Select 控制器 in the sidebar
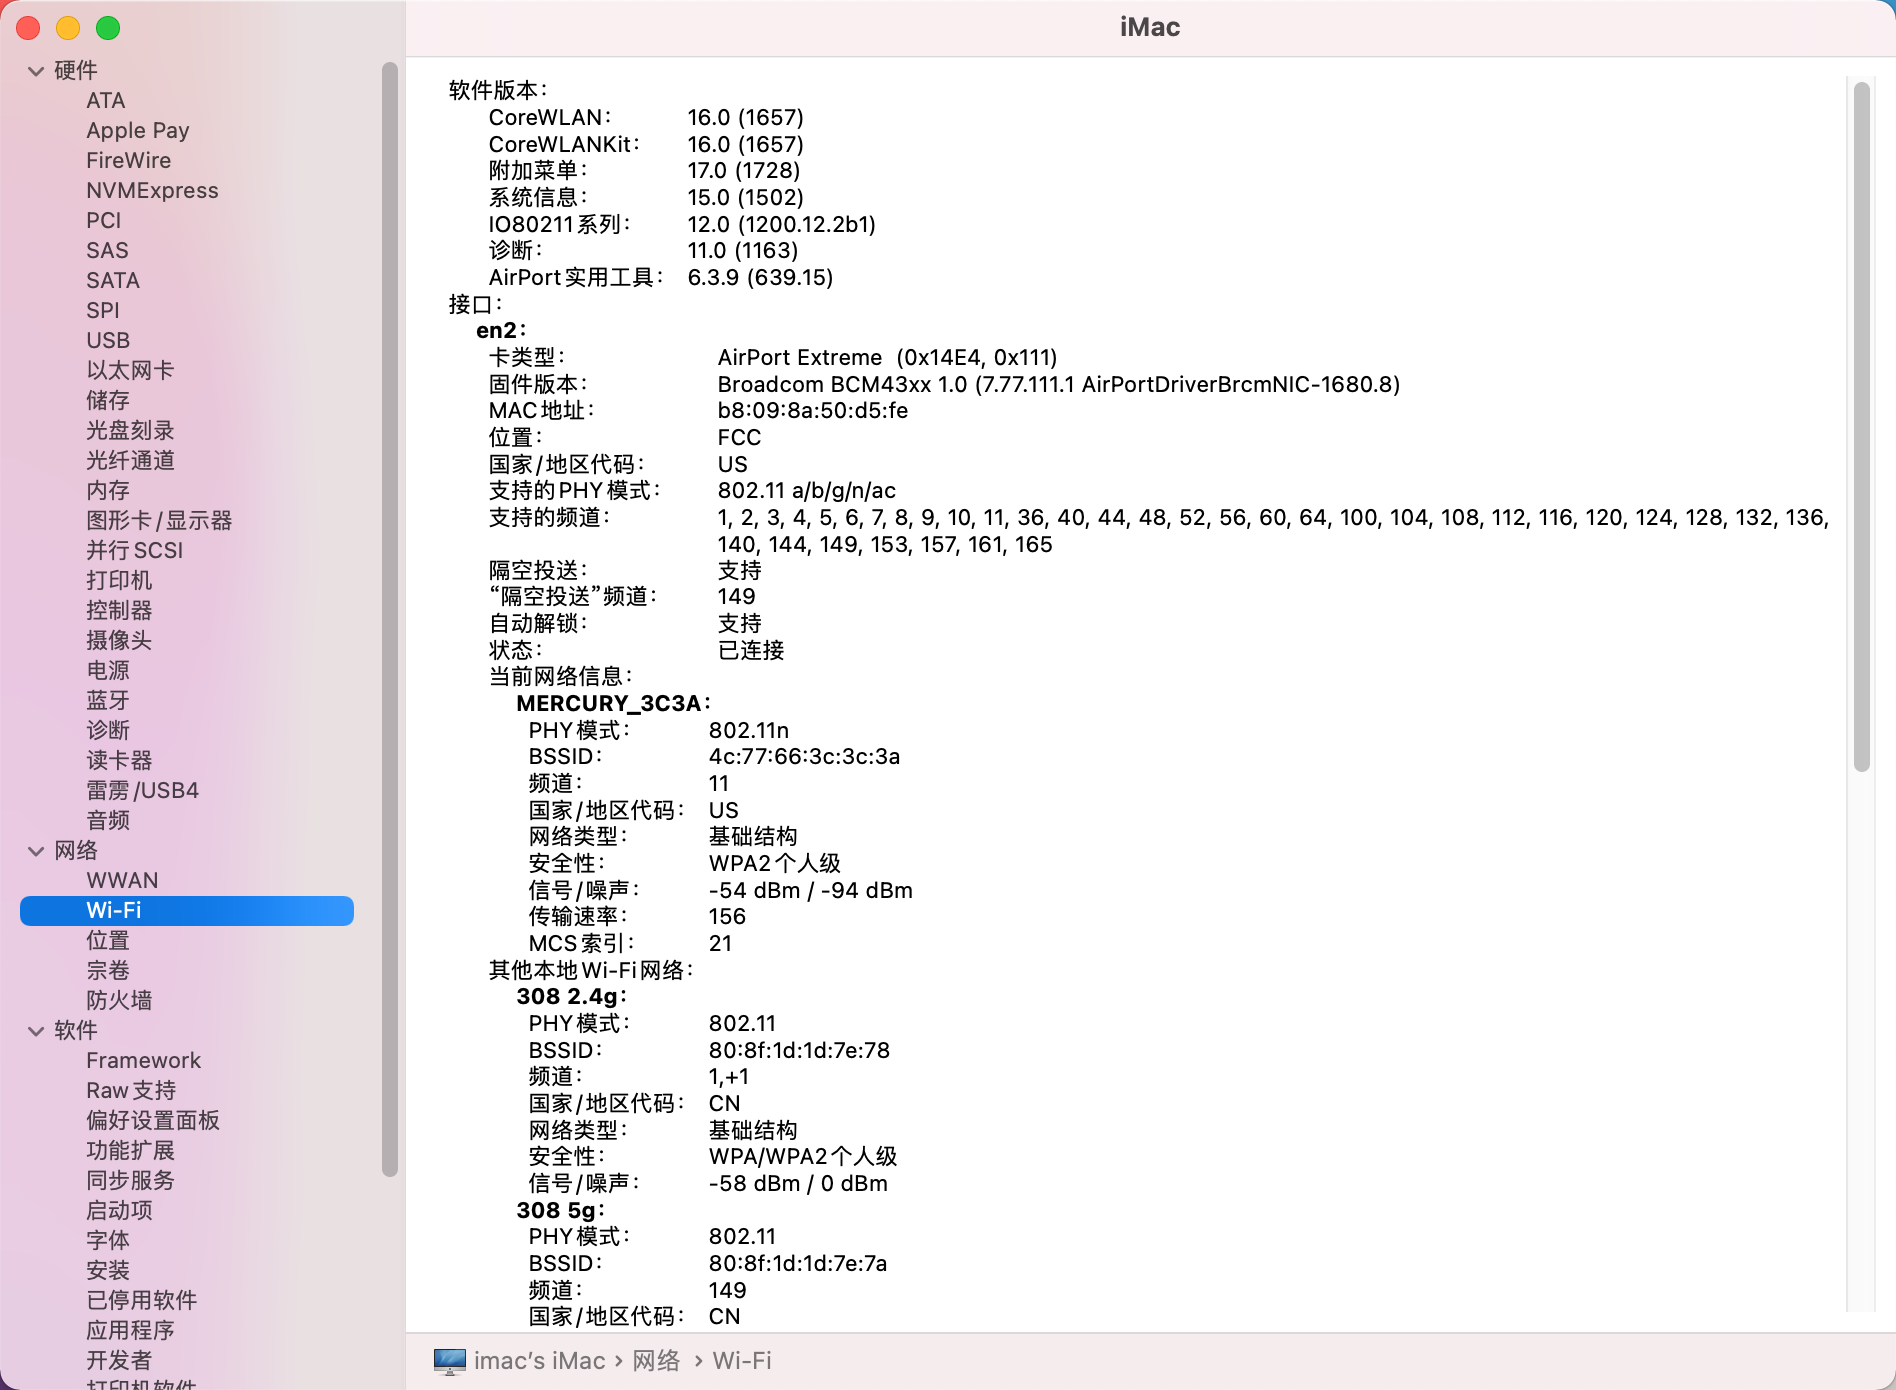 point(119,611)
